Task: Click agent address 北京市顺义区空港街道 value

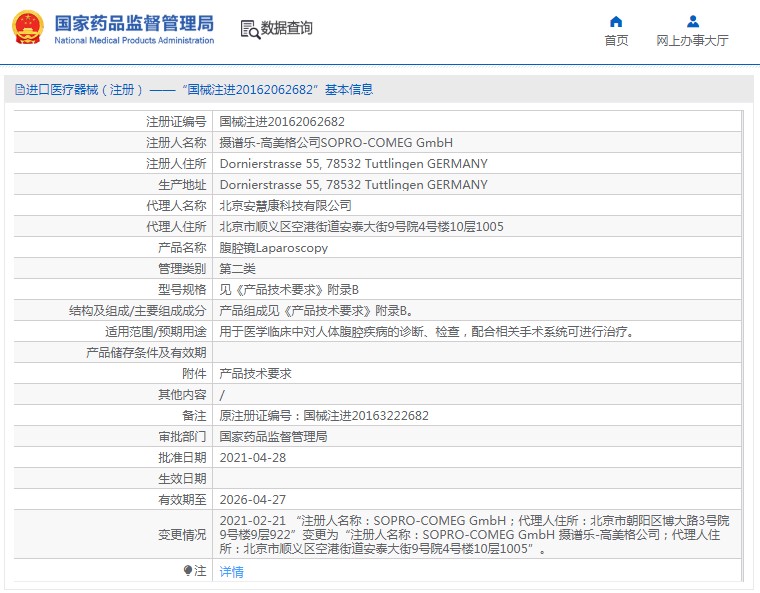Action: (x=361, y=226)
